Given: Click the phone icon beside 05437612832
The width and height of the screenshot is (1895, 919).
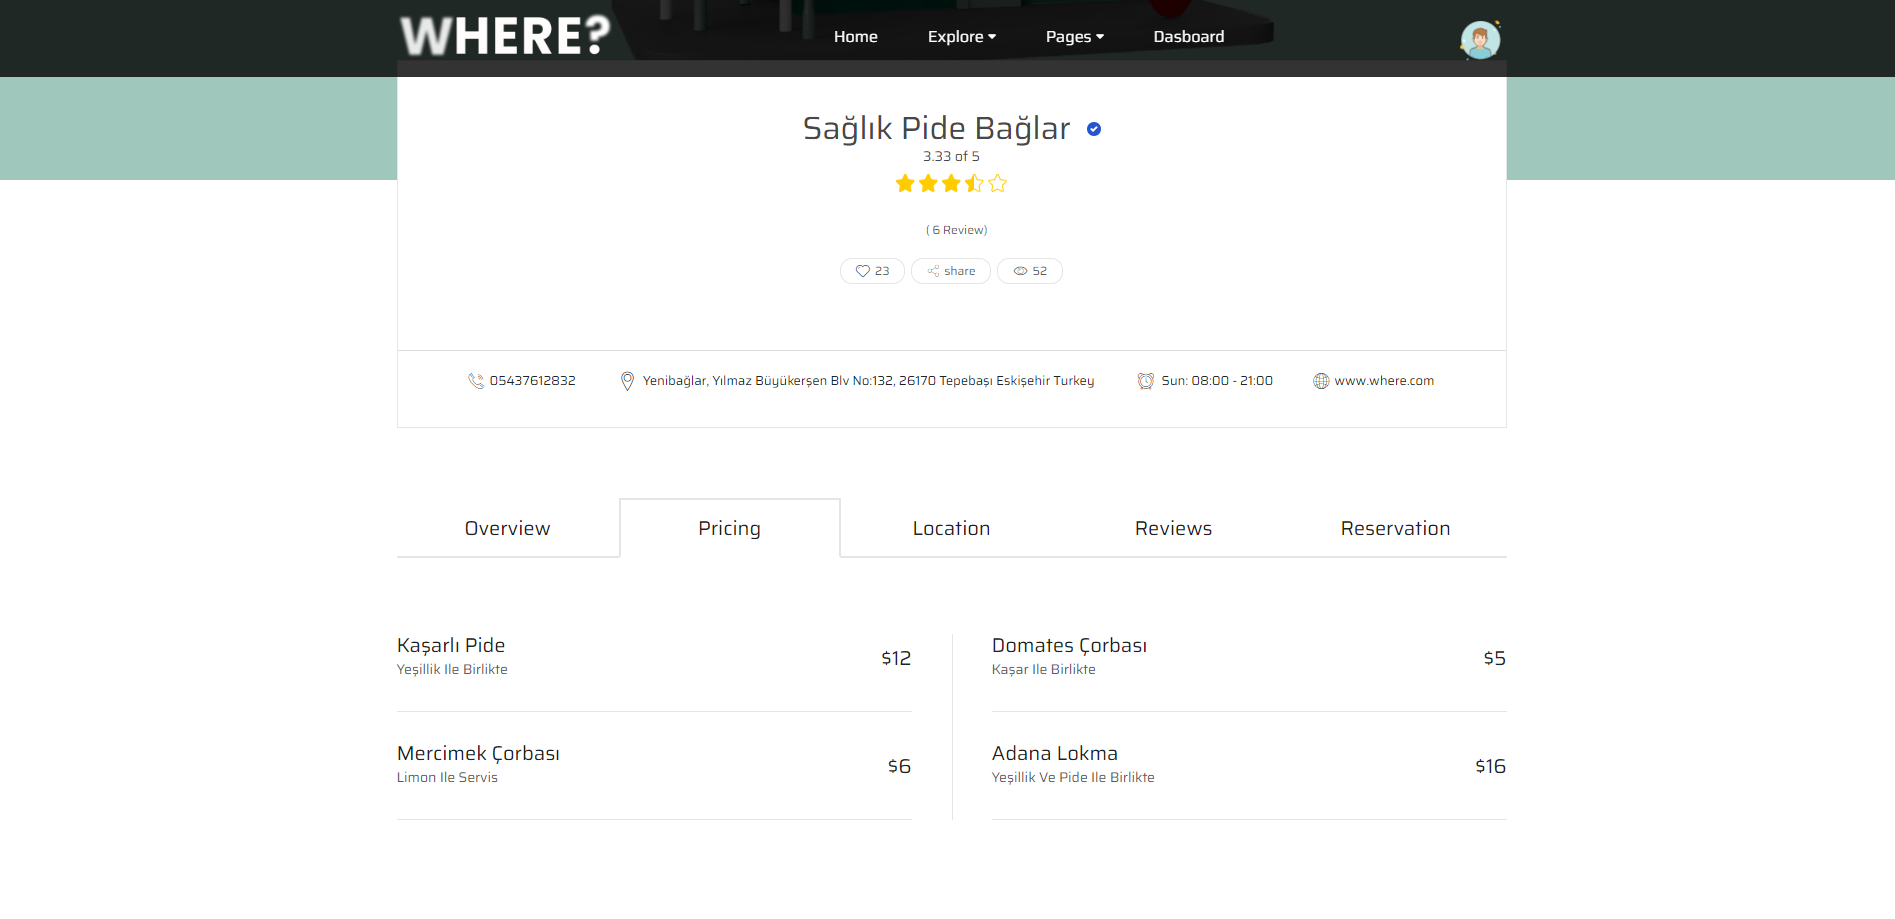Looking at the screenshot, I should tap(476, 381).
